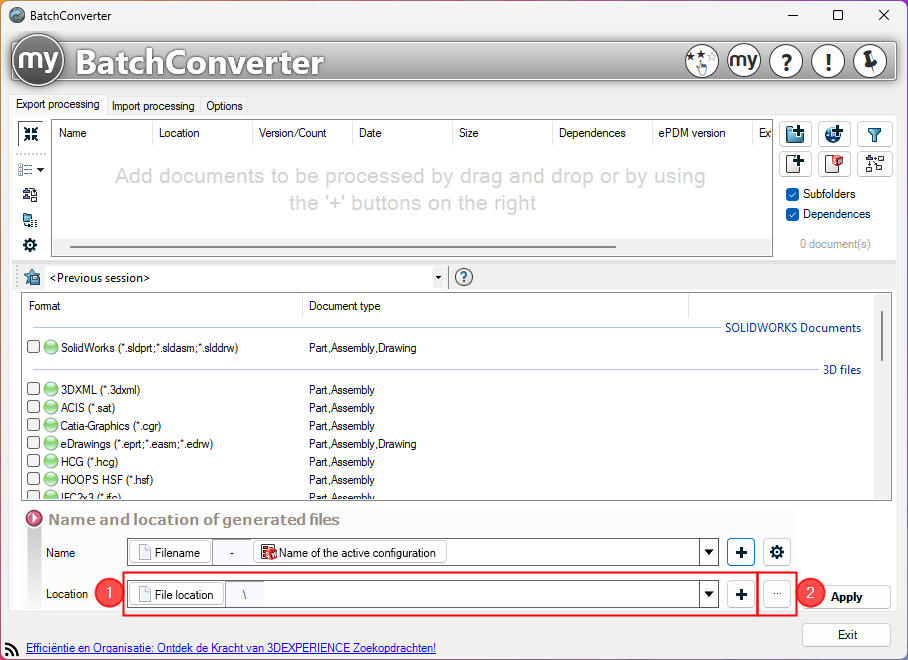The image size is (908, 660).
Task: Toggle the Subfolders checkbox
Action: (792, 195)
